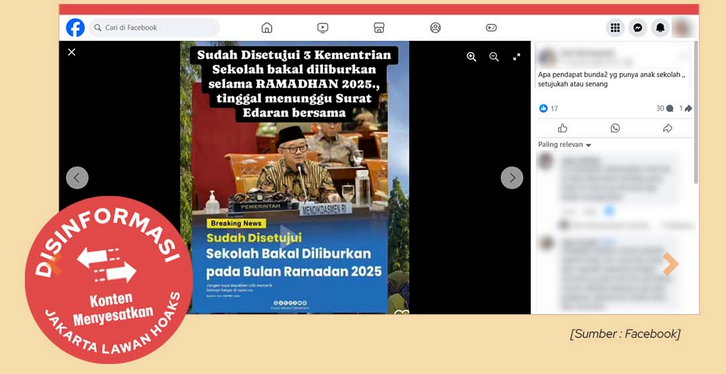726x374 pixels.
Task: Share the post with arrow button
Action: tap(667, 128)
